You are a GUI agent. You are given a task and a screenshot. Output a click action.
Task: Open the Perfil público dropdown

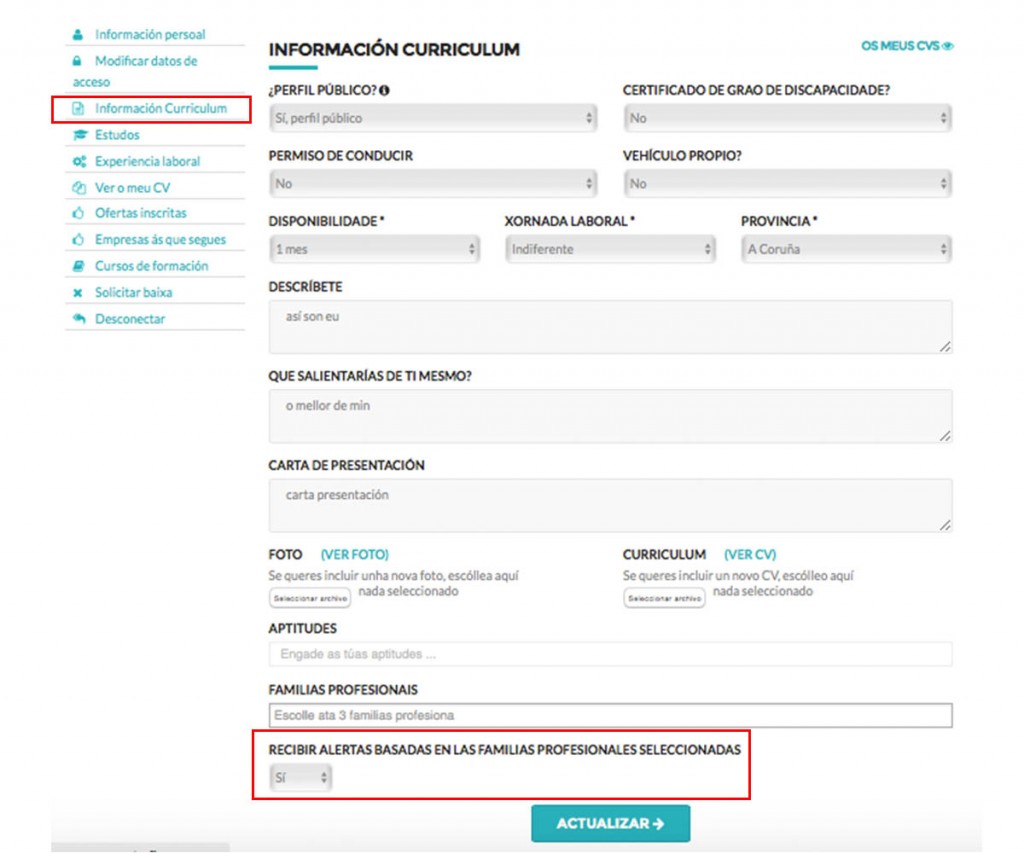[433, 118]
